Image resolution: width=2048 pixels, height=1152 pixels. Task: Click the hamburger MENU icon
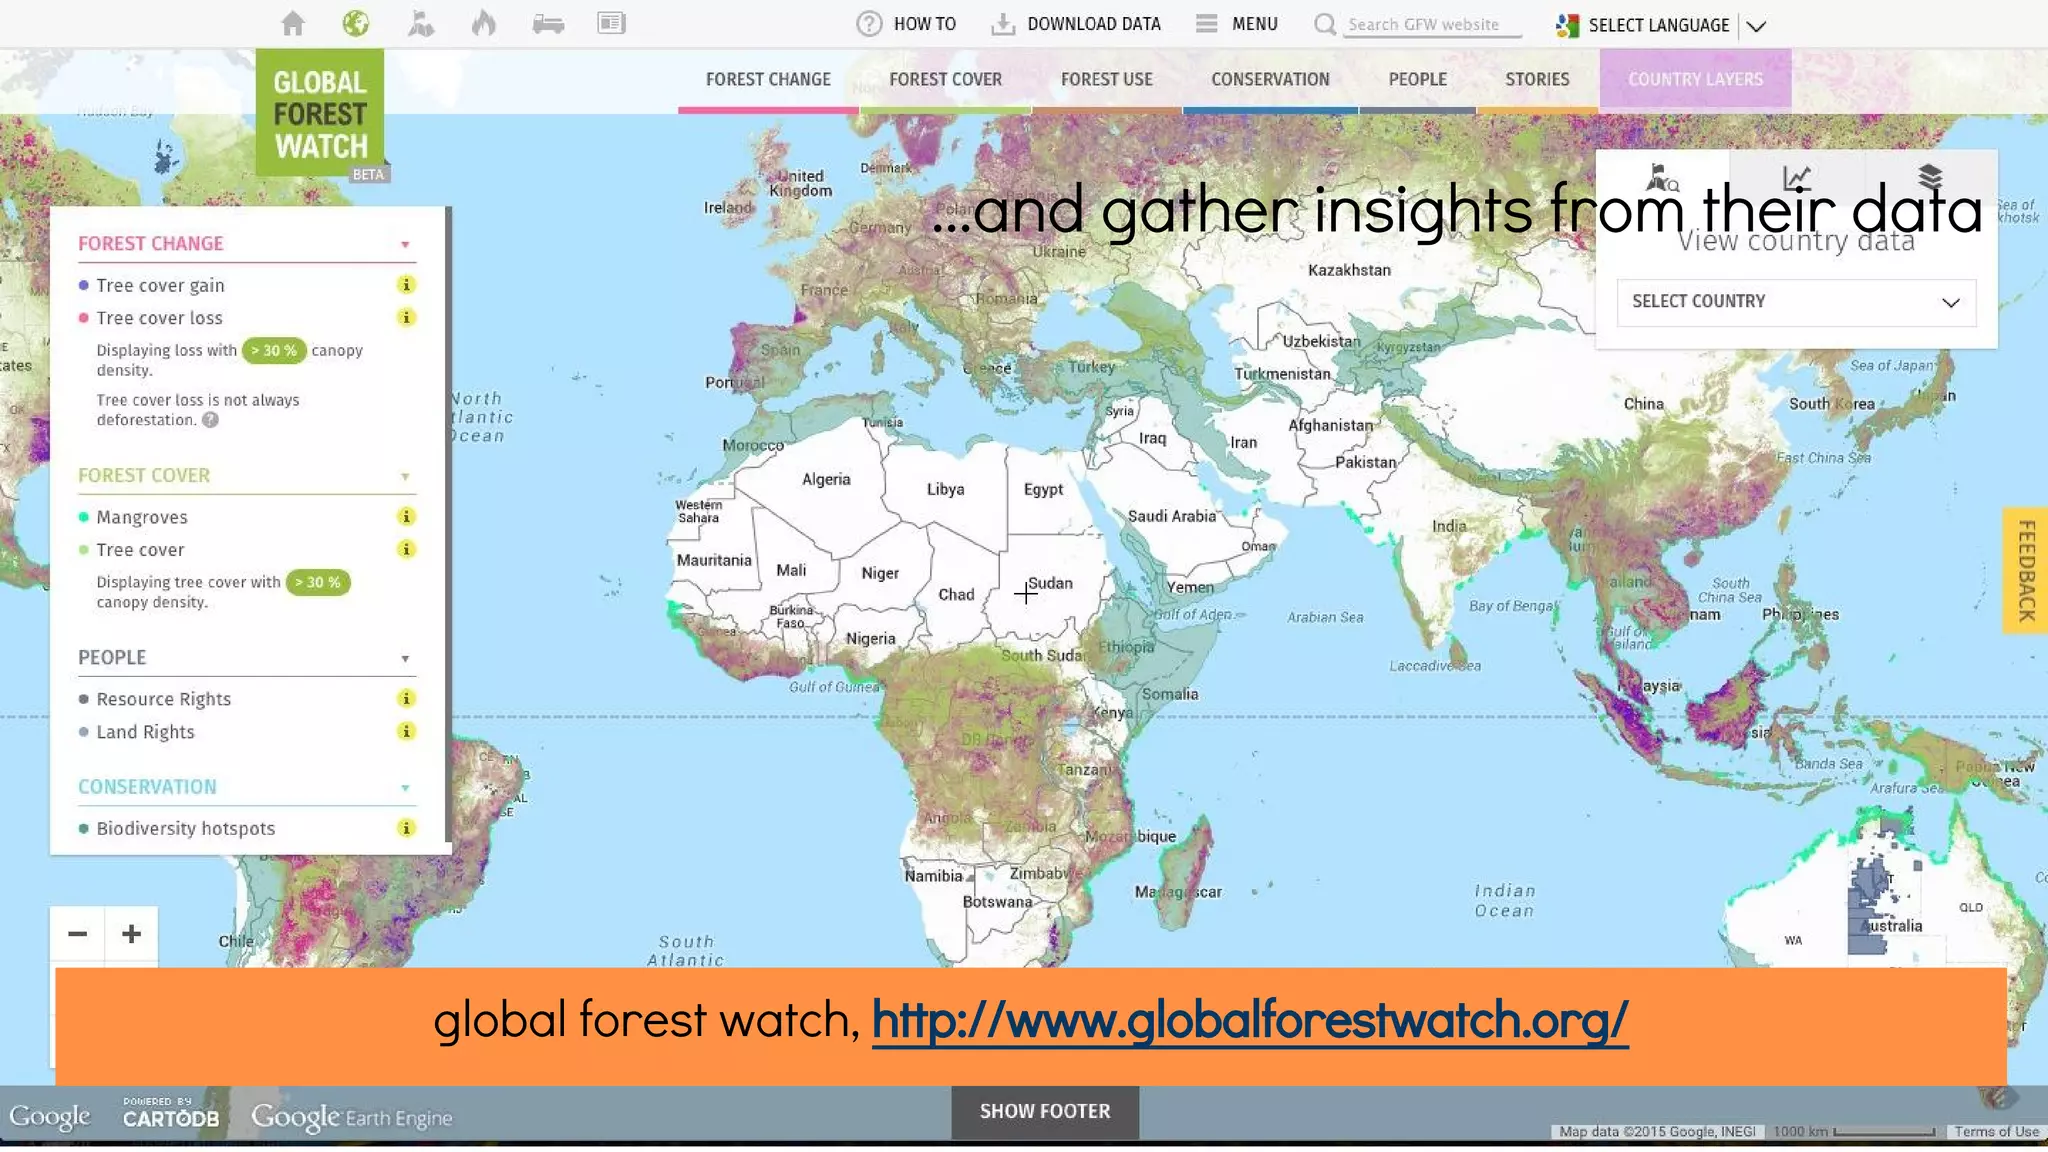coord(1206,24)
